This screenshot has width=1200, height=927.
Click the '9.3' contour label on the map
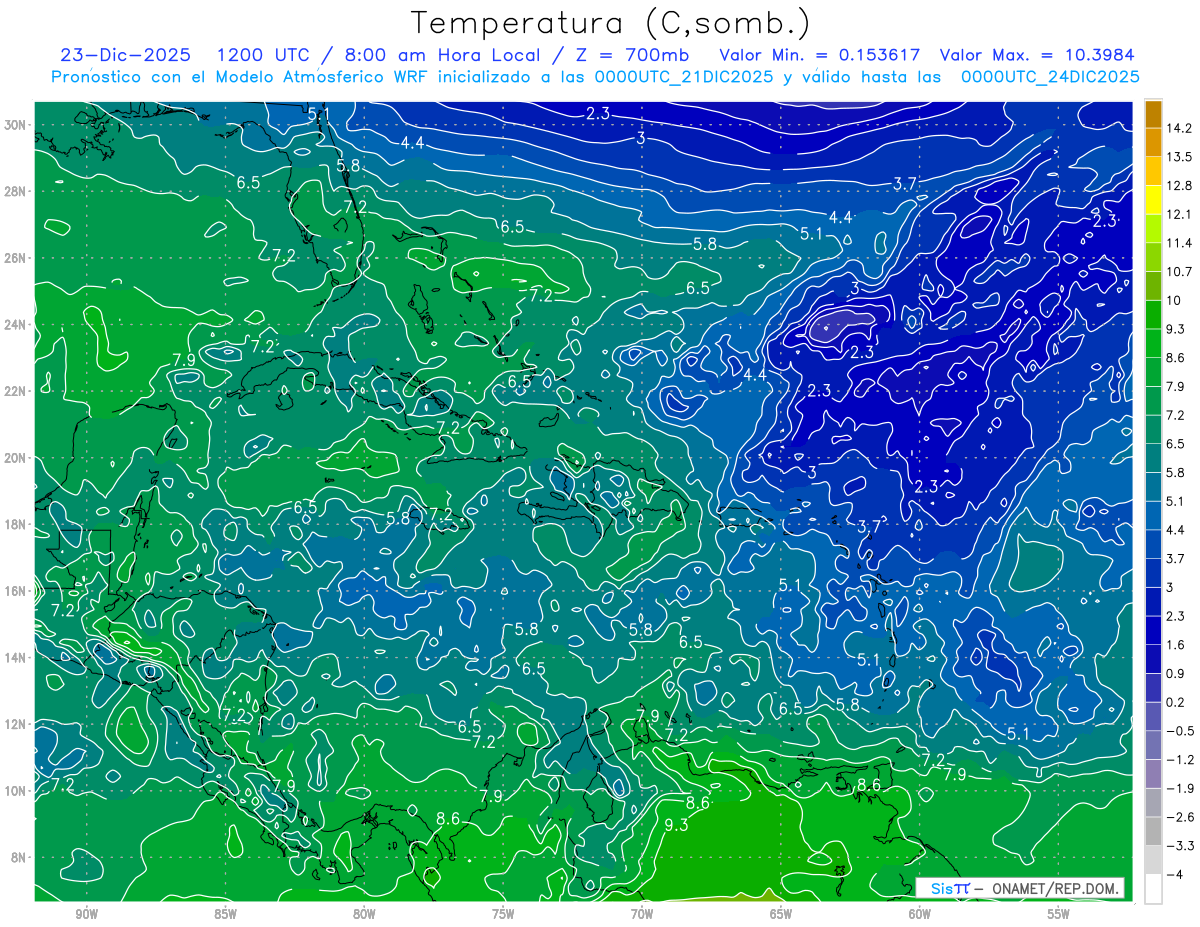[x=676, y=825]
